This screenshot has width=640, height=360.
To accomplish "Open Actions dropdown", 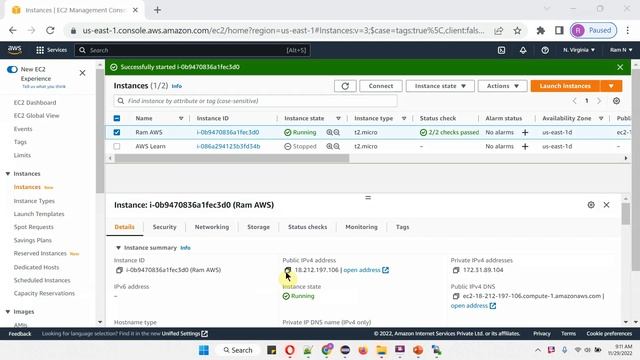I will pos(502,86).
